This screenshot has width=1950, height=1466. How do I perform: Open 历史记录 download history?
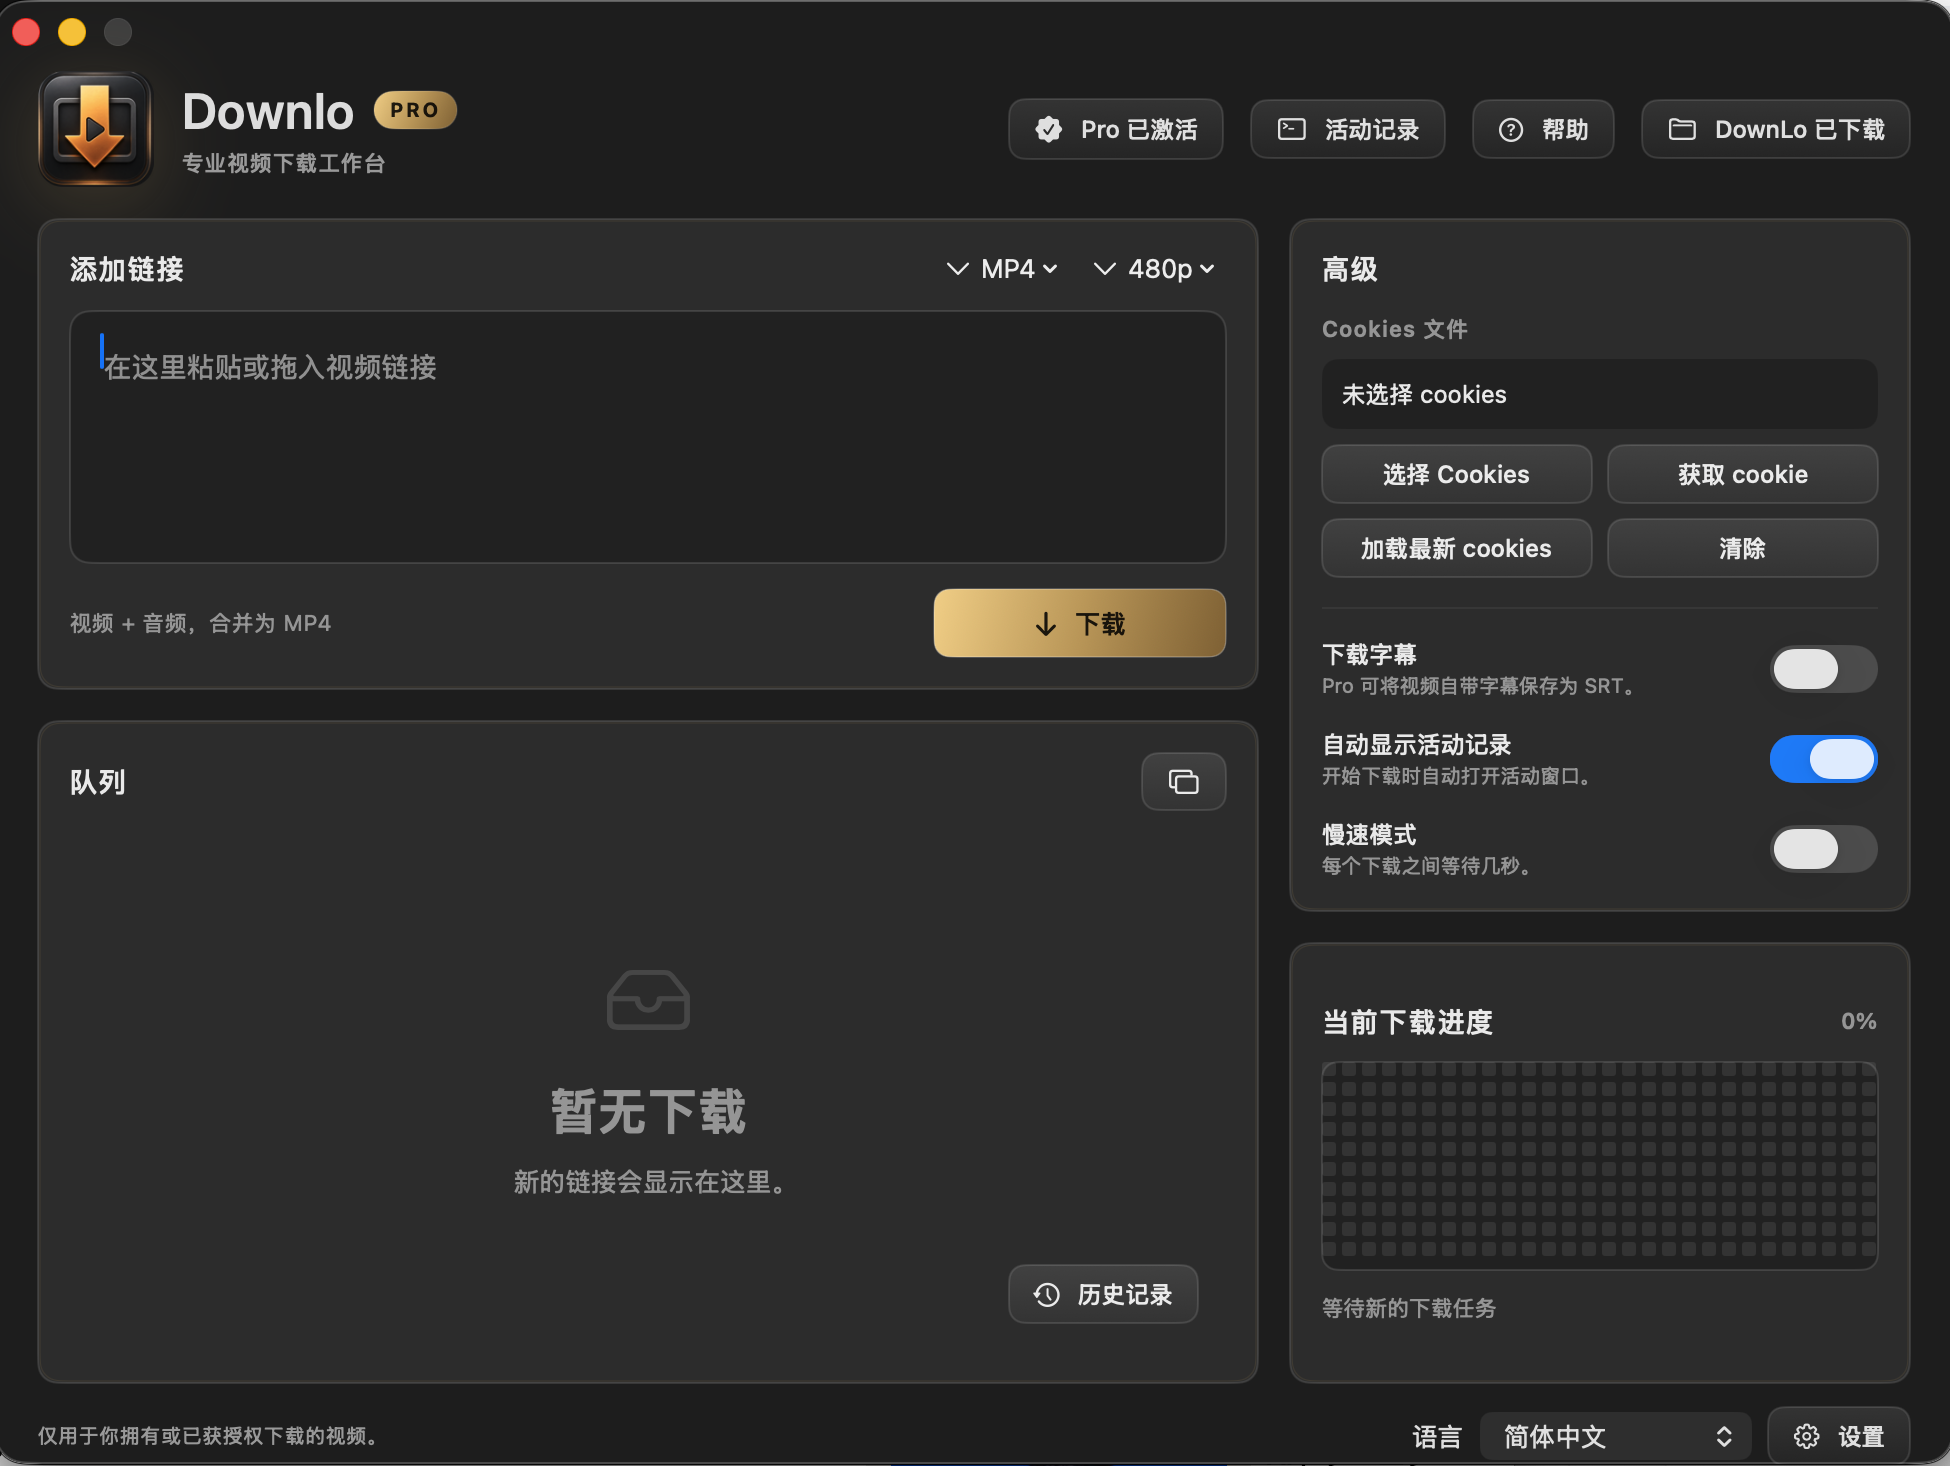coord(1103,1294)
